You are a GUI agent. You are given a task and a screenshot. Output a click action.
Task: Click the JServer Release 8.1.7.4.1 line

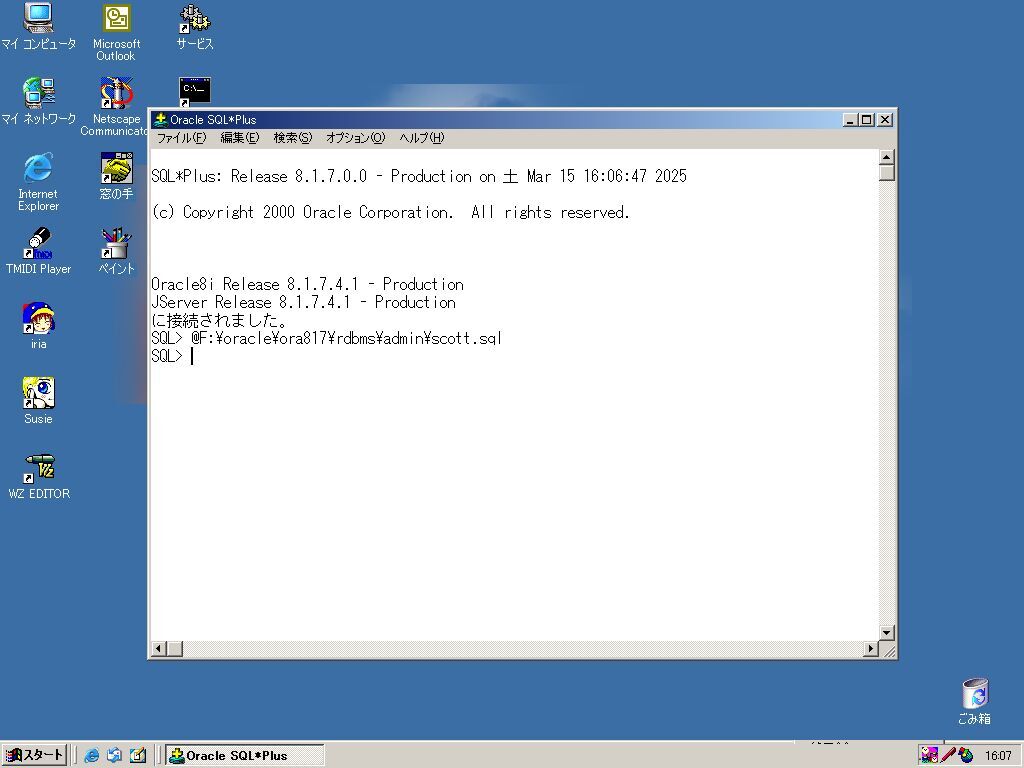(x=304, y=302)
